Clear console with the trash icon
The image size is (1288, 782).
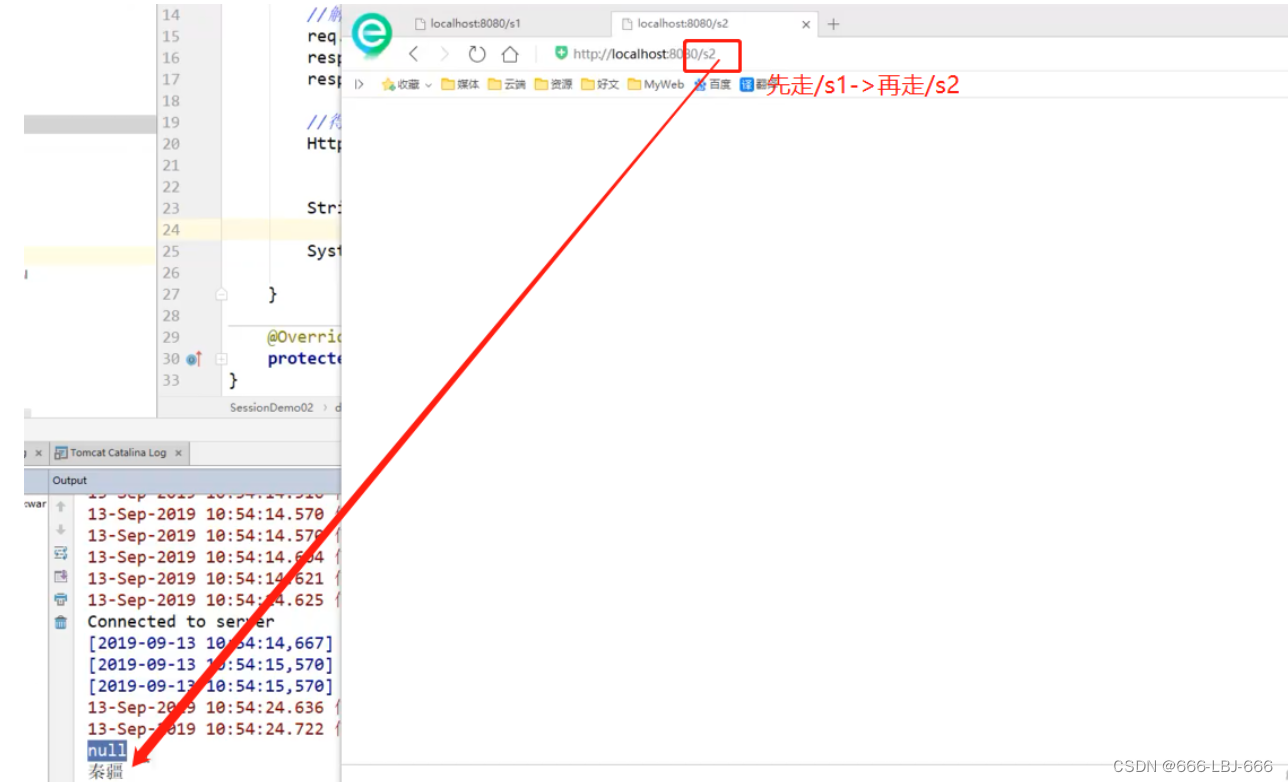(x=61, y=622)
